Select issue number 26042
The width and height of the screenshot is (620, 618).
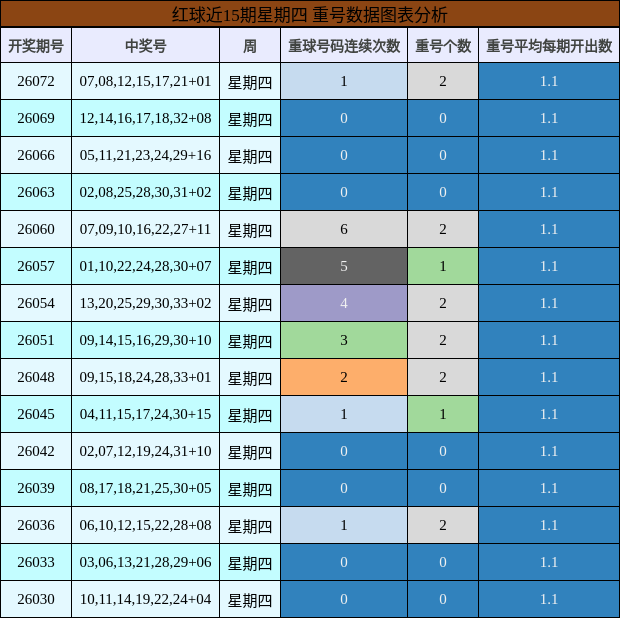pyautogui.click(x=36, y=451)
